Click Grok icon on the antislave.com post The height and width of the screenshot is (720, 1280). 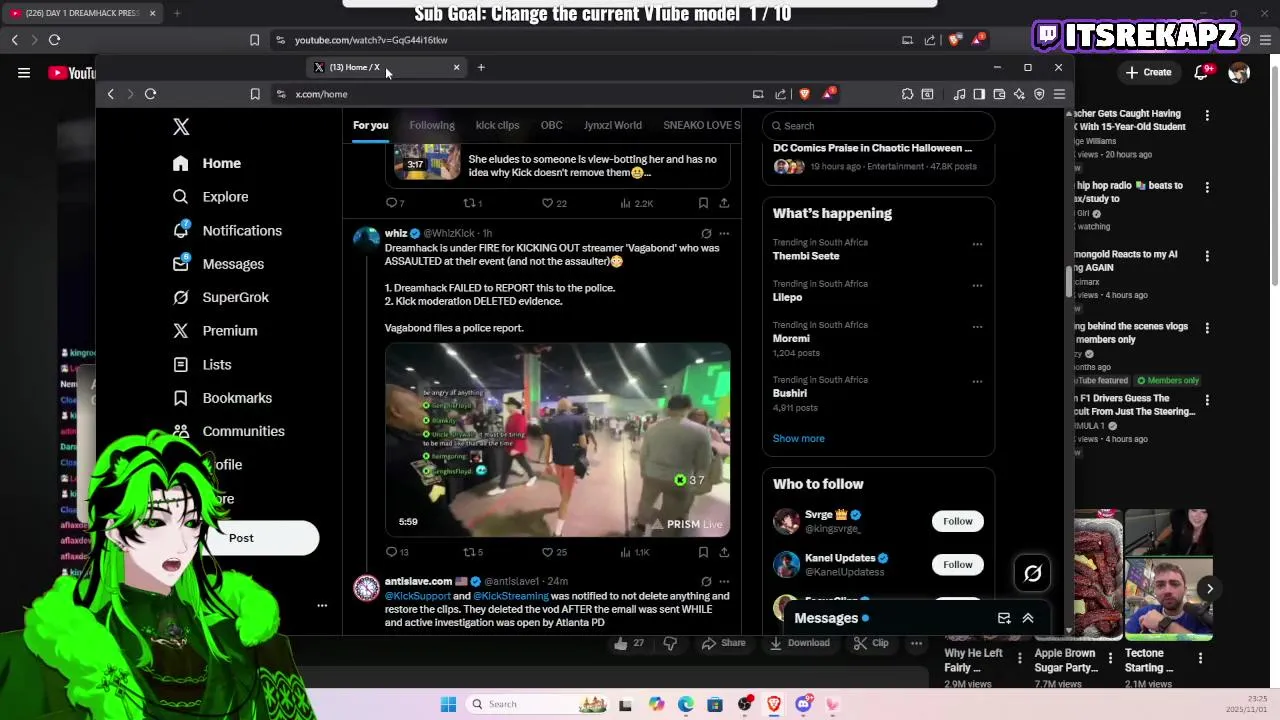706,582
